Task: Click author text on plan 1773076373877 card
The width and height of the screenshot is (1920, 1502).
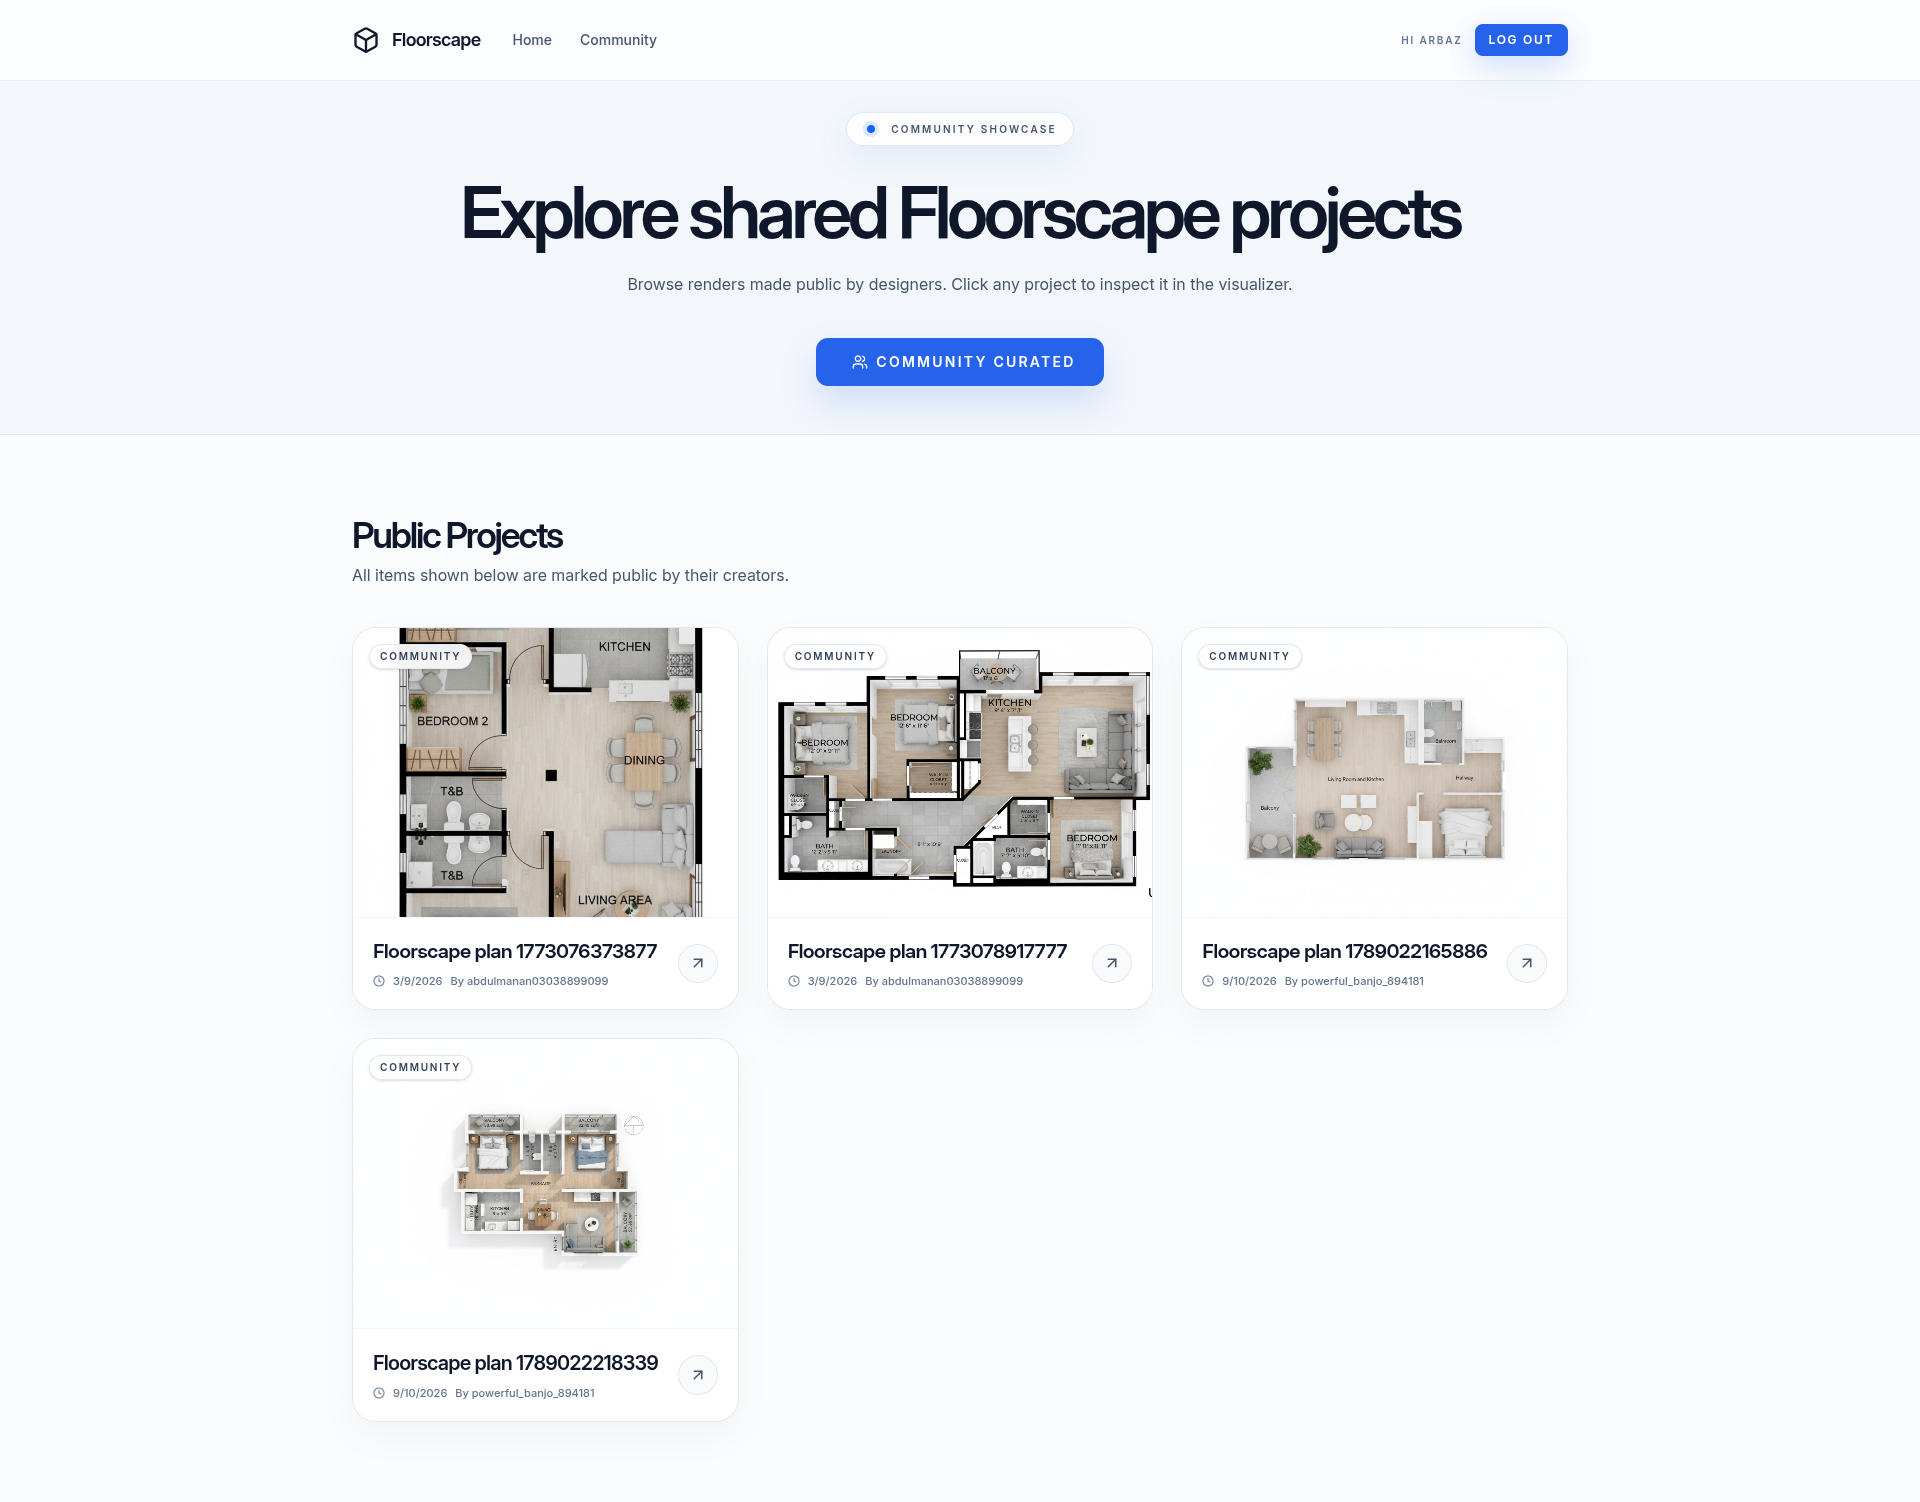Action: coord(529,981)
